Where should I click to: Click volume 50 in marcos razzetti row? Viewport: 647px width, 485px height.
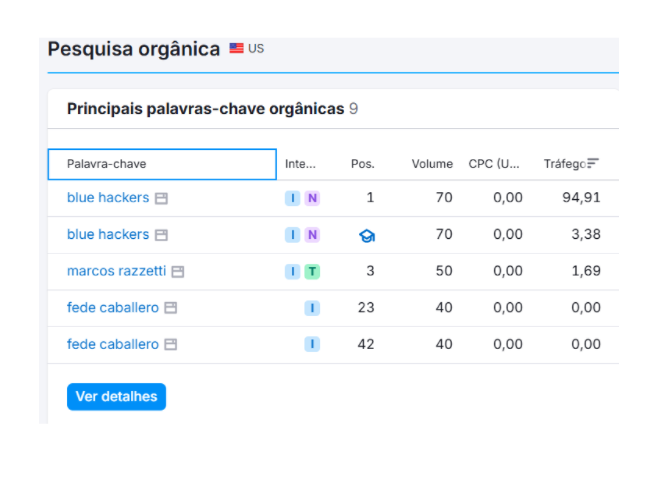tap(444, 271)
